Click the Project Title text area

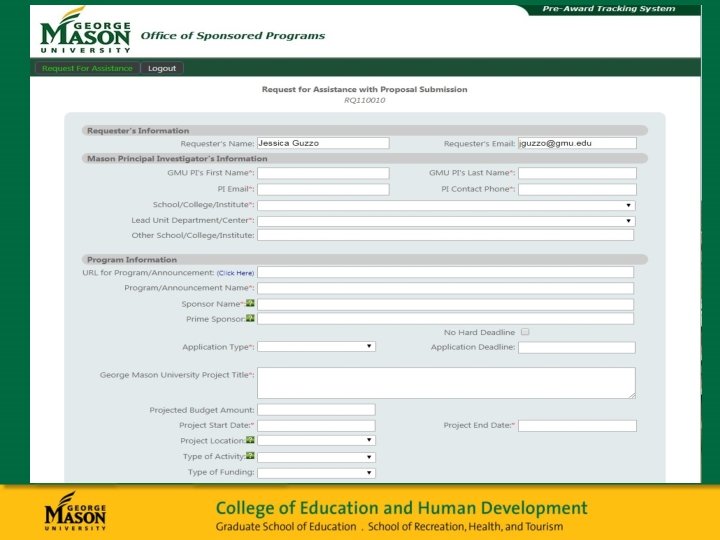(x=446, y=382)
